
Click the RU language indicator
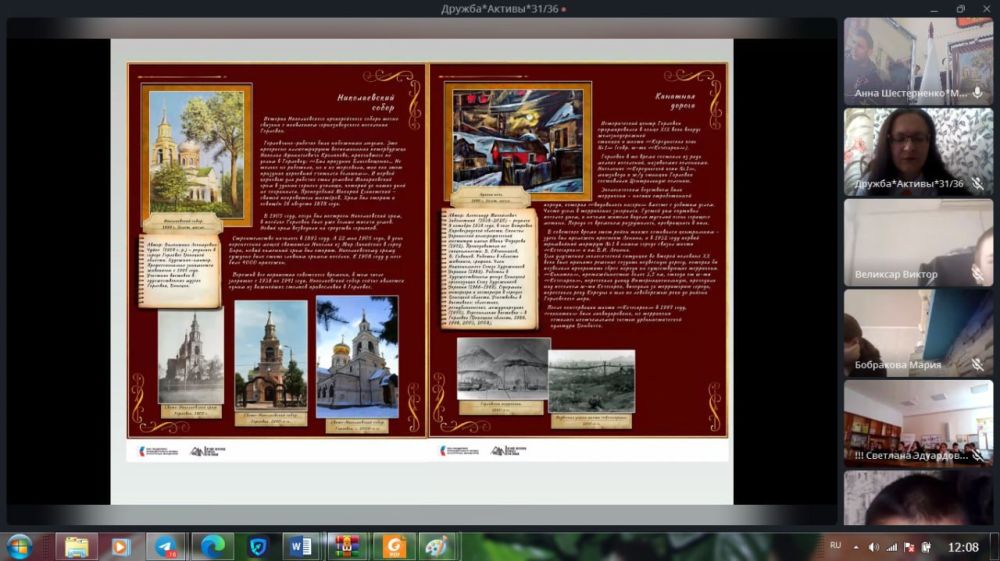835,546
